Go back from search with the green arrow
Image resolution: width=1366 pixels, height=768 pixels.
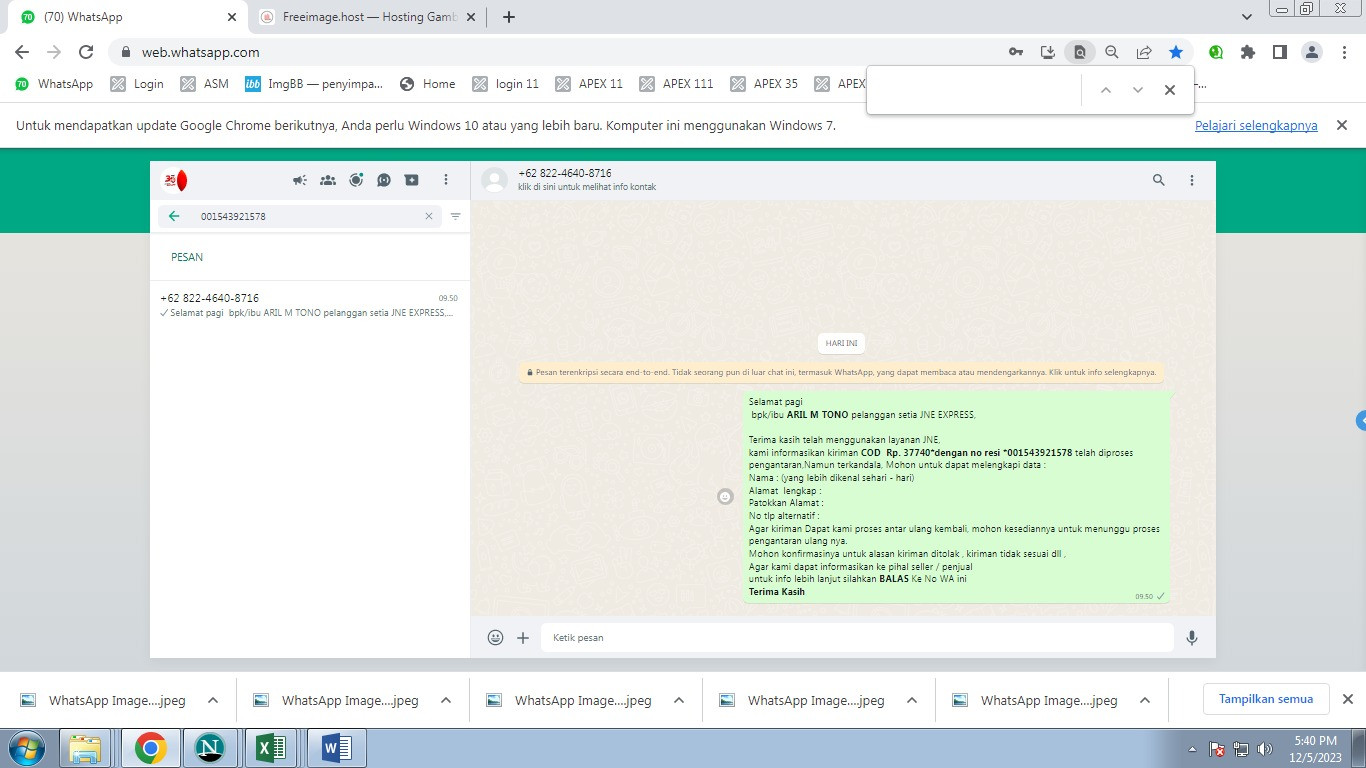[174, 216]
